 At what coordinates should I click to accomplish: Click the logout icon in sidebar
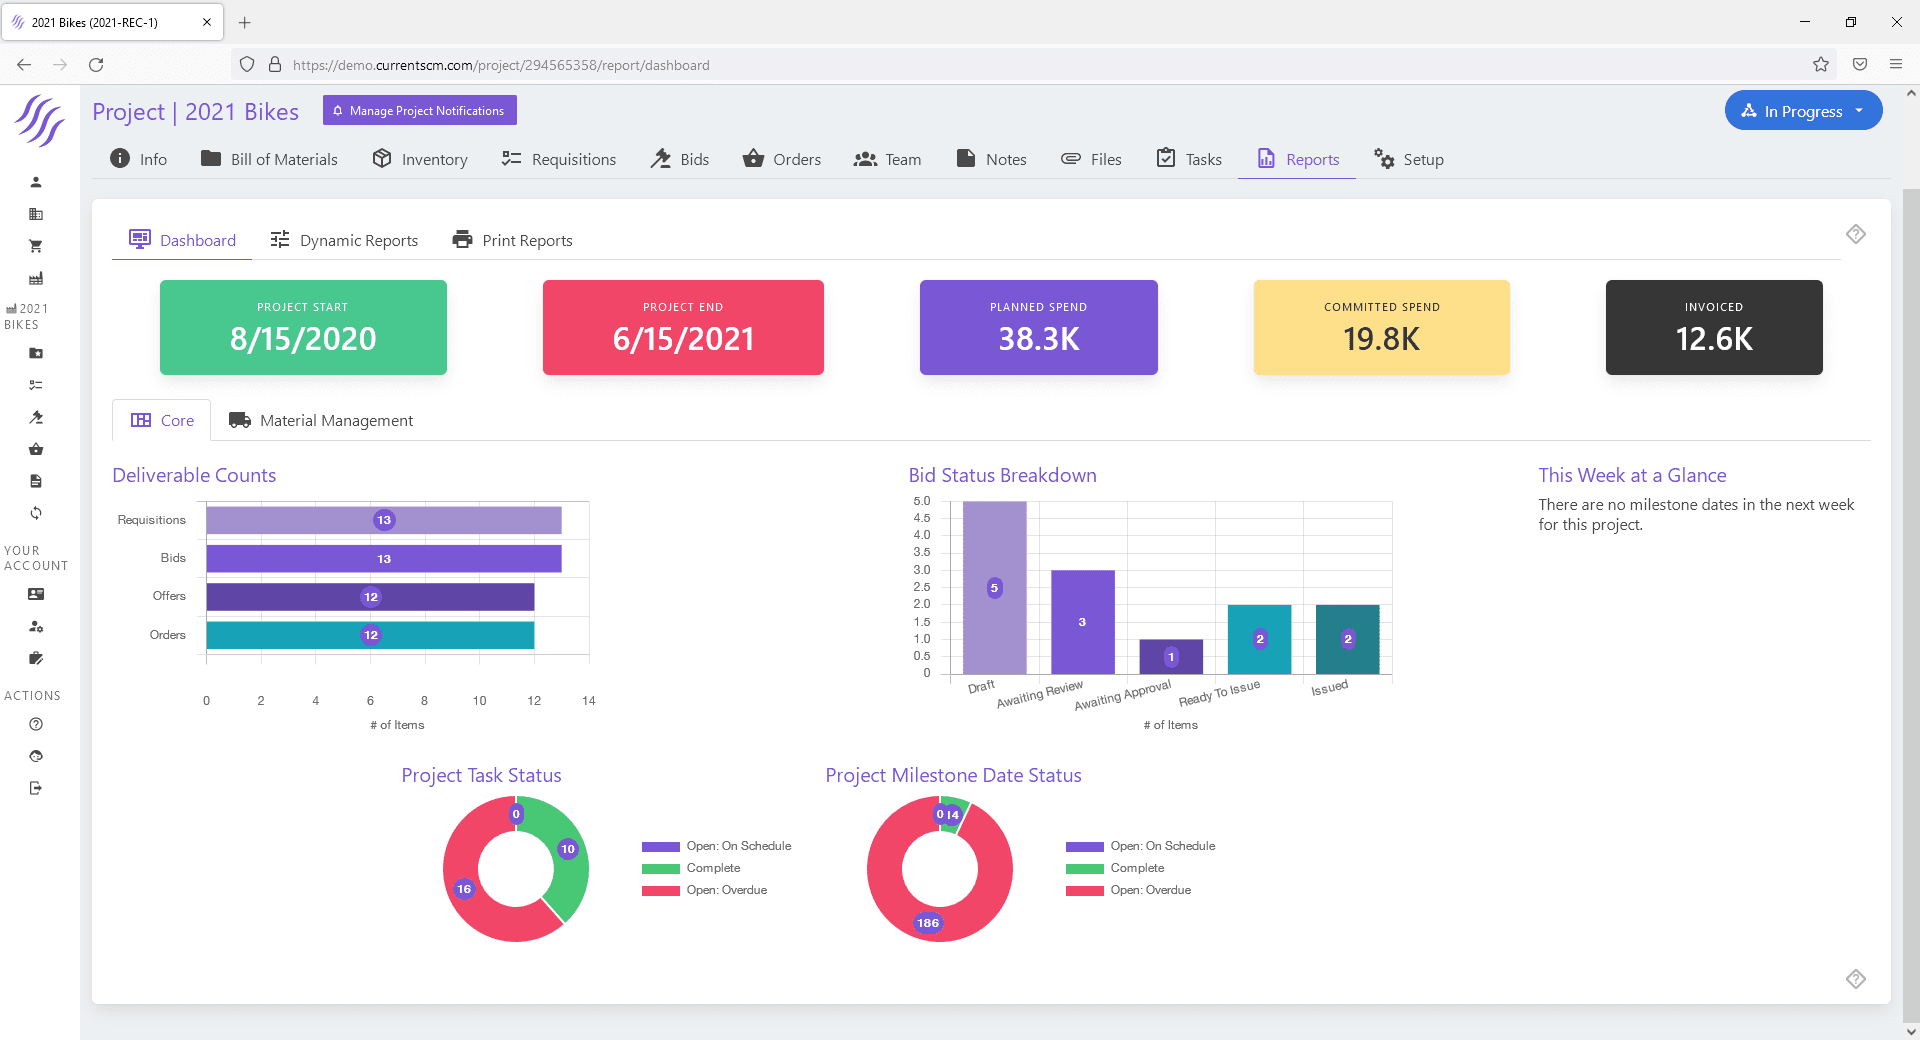pyautogui.click(x=36, y=788)
